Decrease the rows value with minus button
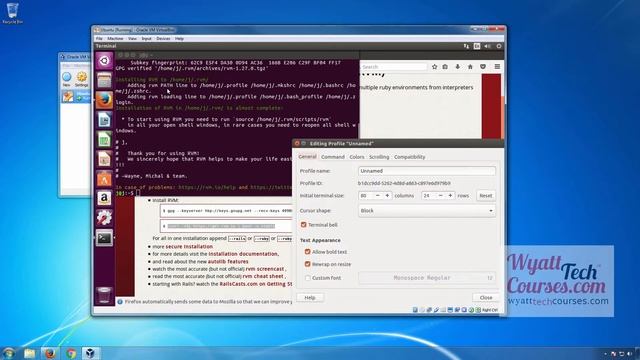This screenshot has width=640, height=360. click(440, 196)
